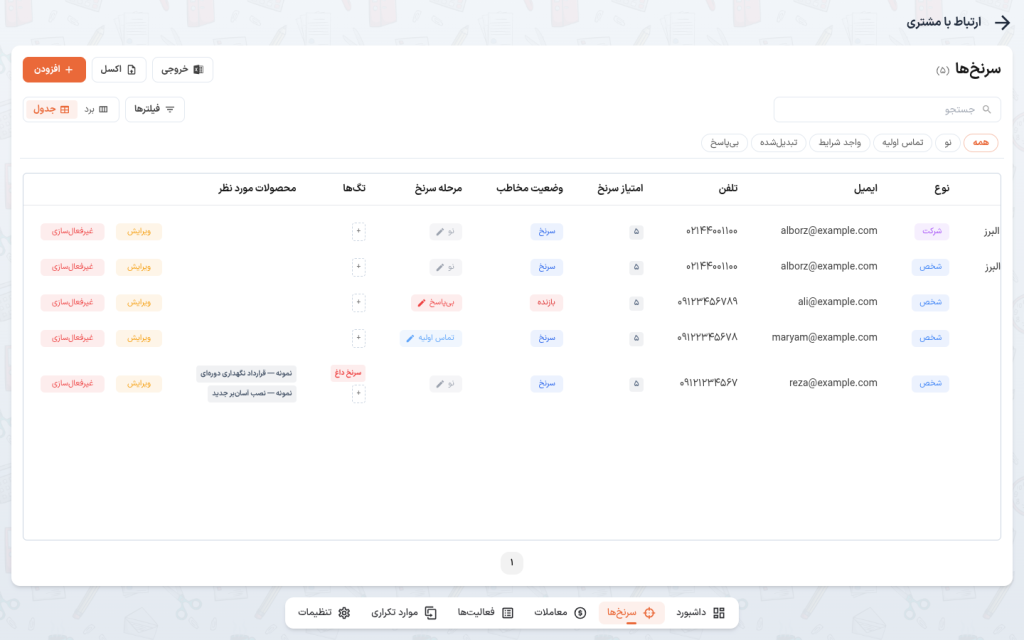Click the بازنده status badge in ali's row
This screenshot has width=1024, height=640.
pos(547,302)
